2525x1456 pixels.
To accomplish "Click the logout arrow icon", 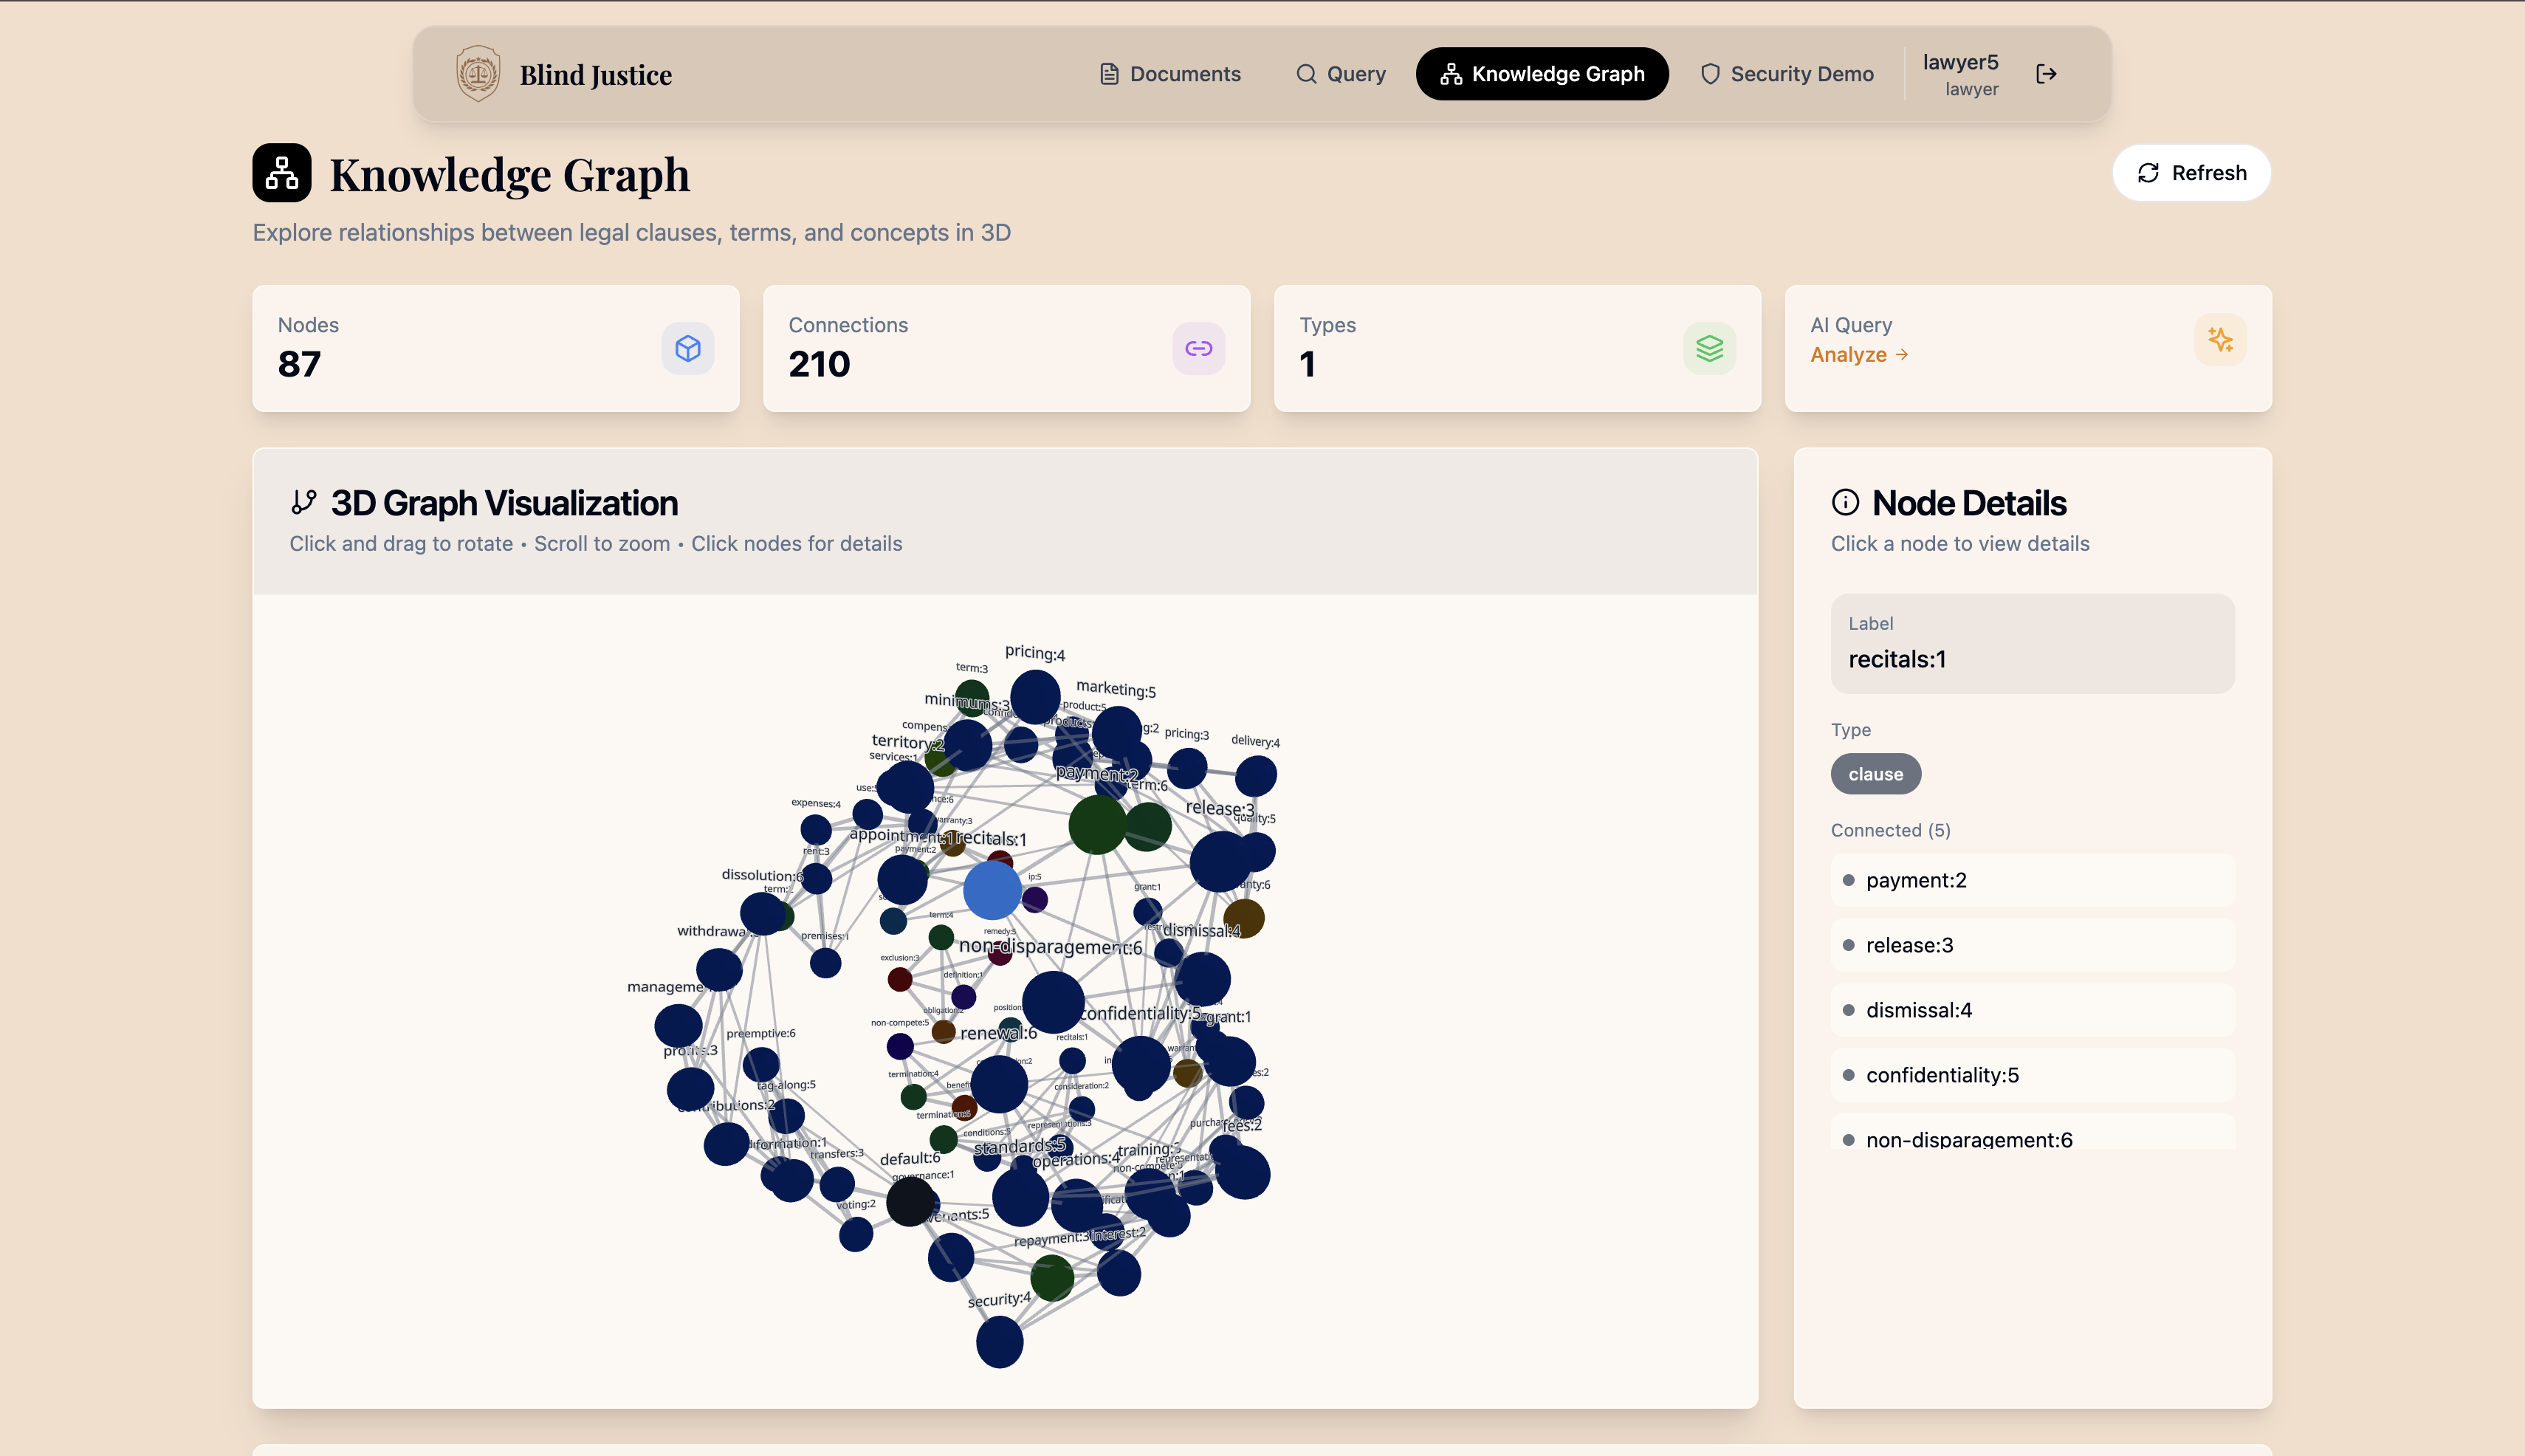I will coord(2046,74).
